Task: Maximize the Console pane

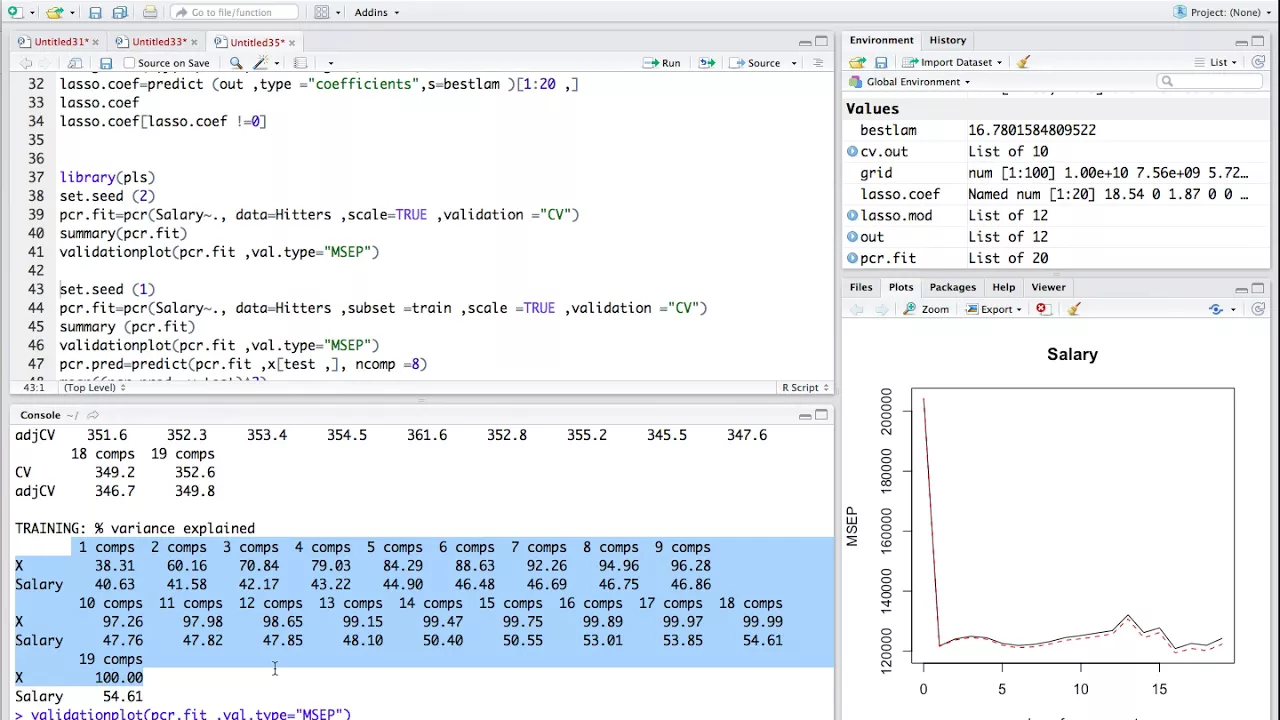Action: click(x=821, y=415)
